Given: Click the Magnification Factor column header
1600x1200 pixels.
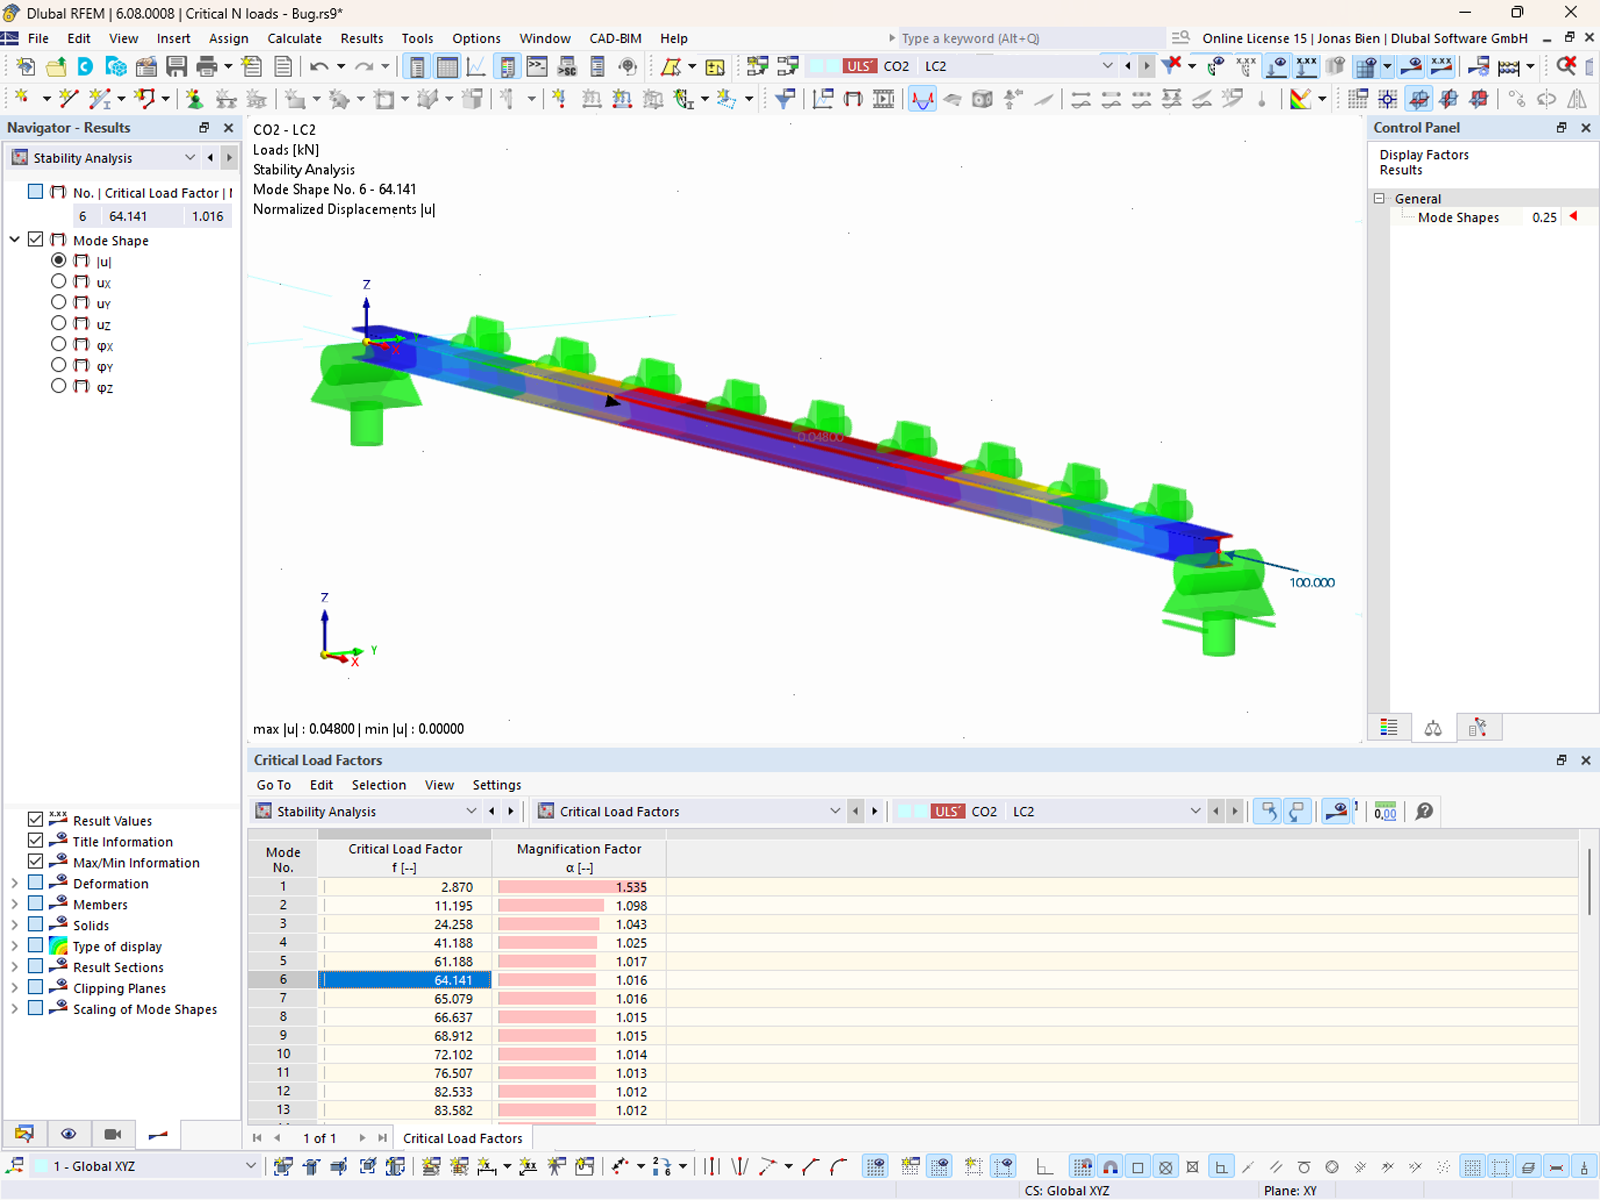Looking at the screenshot, I should tap(579, 858).
